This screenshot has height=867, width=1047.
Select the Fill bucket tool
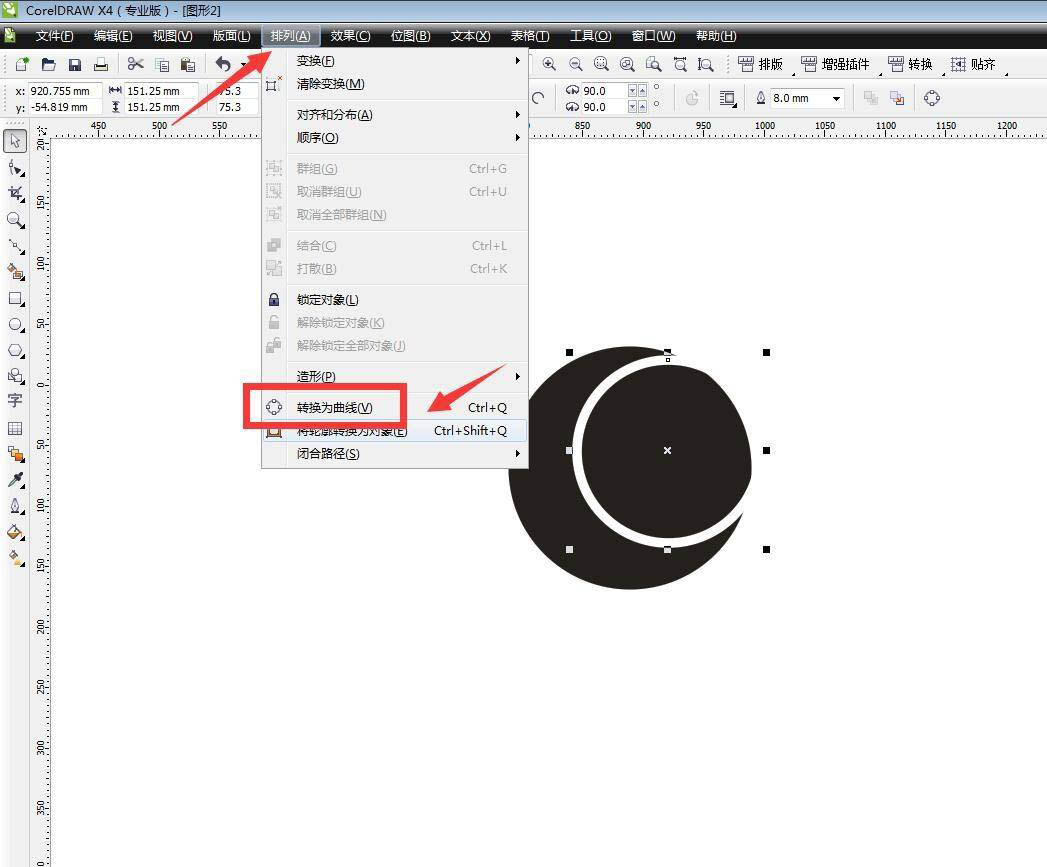coord(15,532)
